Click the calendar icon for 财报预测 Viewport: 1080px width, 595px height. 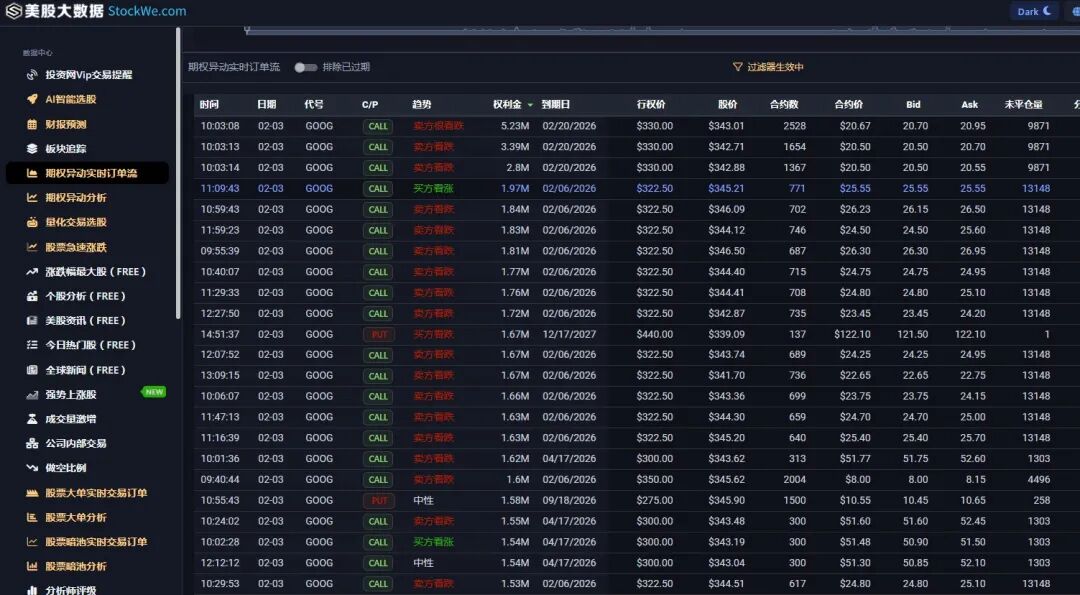coord(32,124)
